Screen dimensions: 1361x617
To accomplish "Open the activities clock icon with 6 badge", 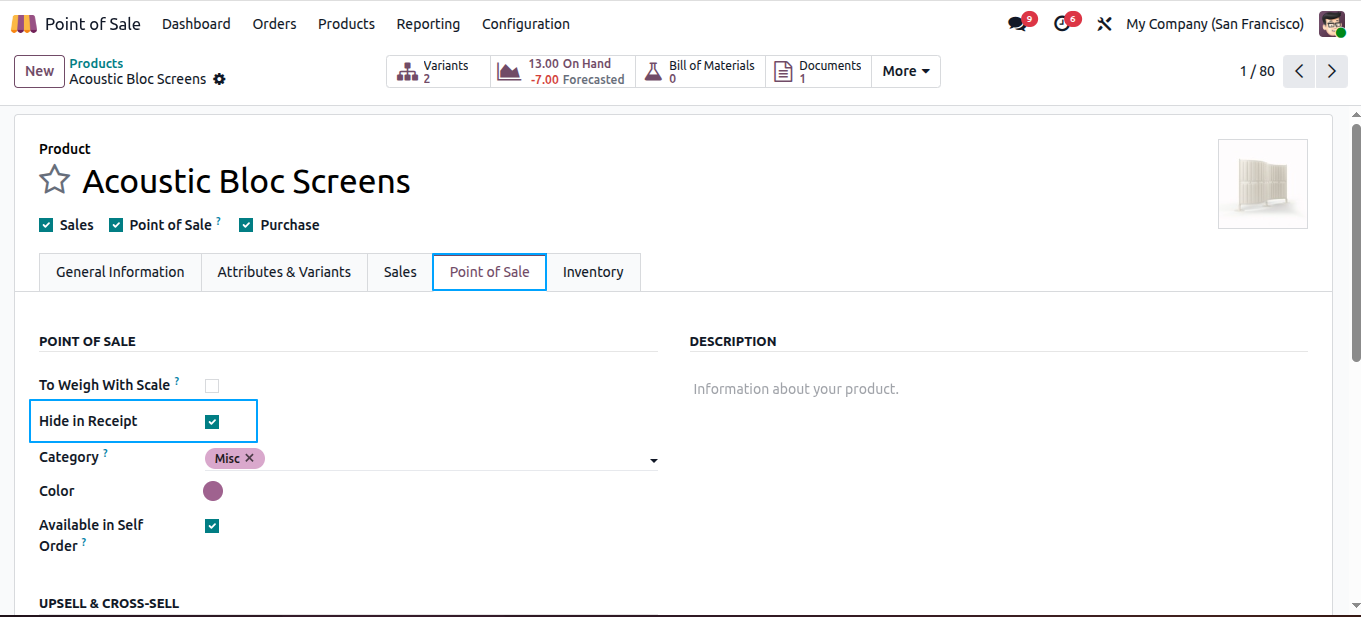I will tap(1062, 24).
